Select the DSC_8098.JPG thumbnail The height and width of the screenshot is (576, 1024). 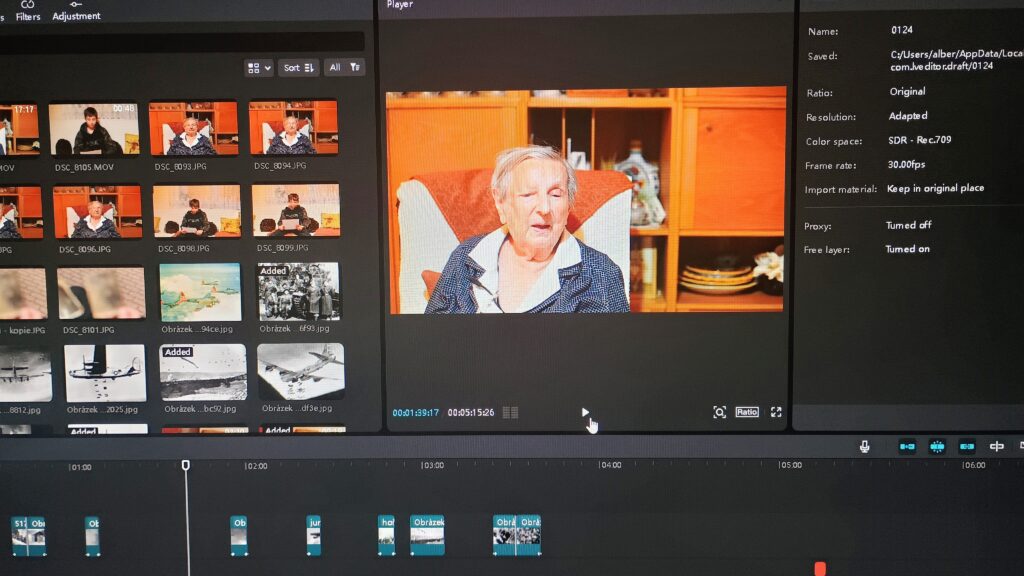[x=196, y=211]
